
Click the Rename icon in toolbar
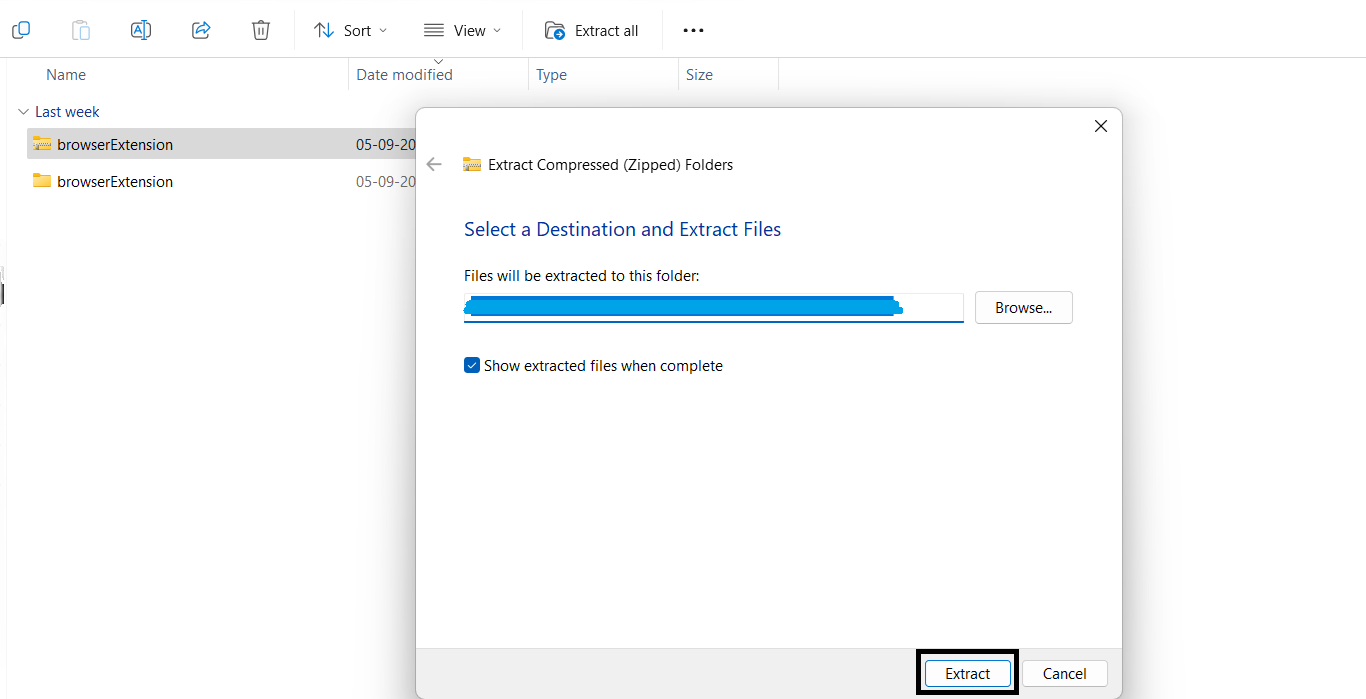click(141, 30)
